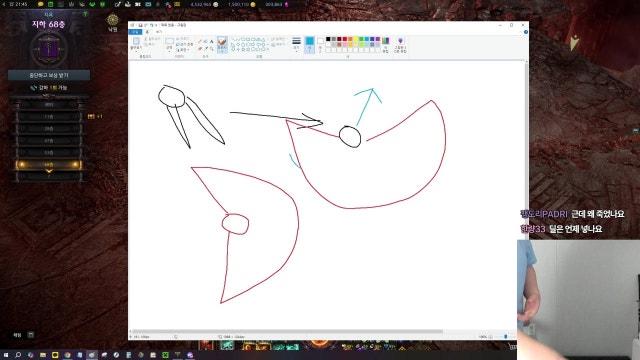Open the Windows Start menu
This screenshot has width=640, height=360.
[6, 355]
